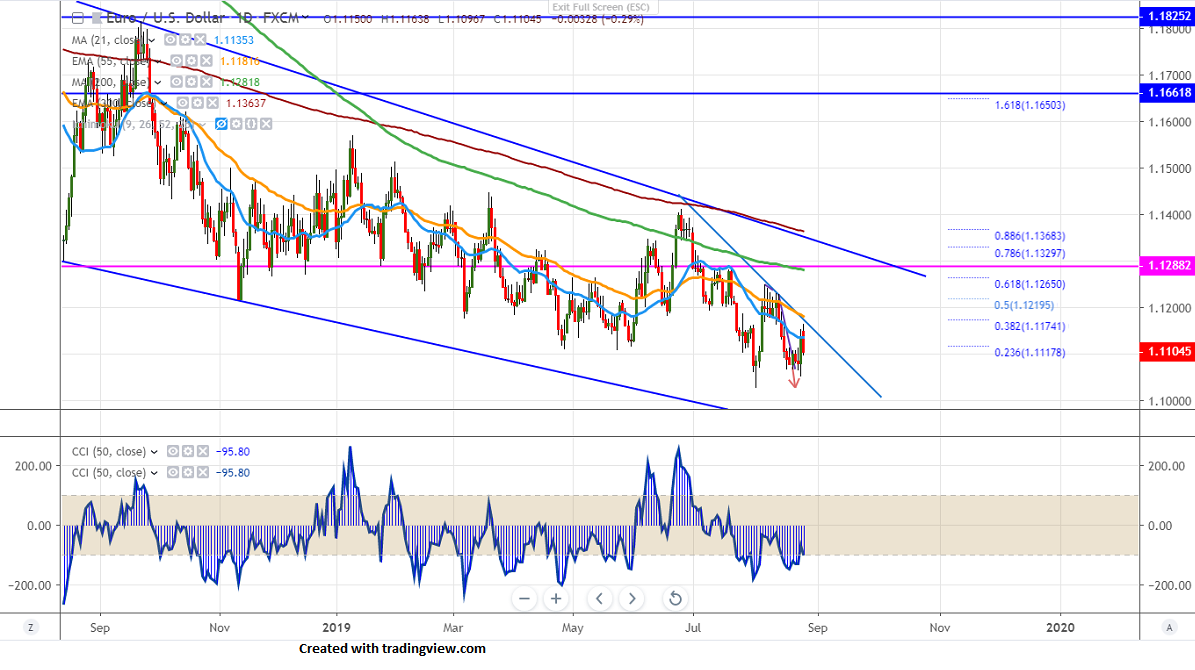Show the hidden Ichimoku indicator
Viewport: 1195px width, 670px height.
click(x=222, y=124)
